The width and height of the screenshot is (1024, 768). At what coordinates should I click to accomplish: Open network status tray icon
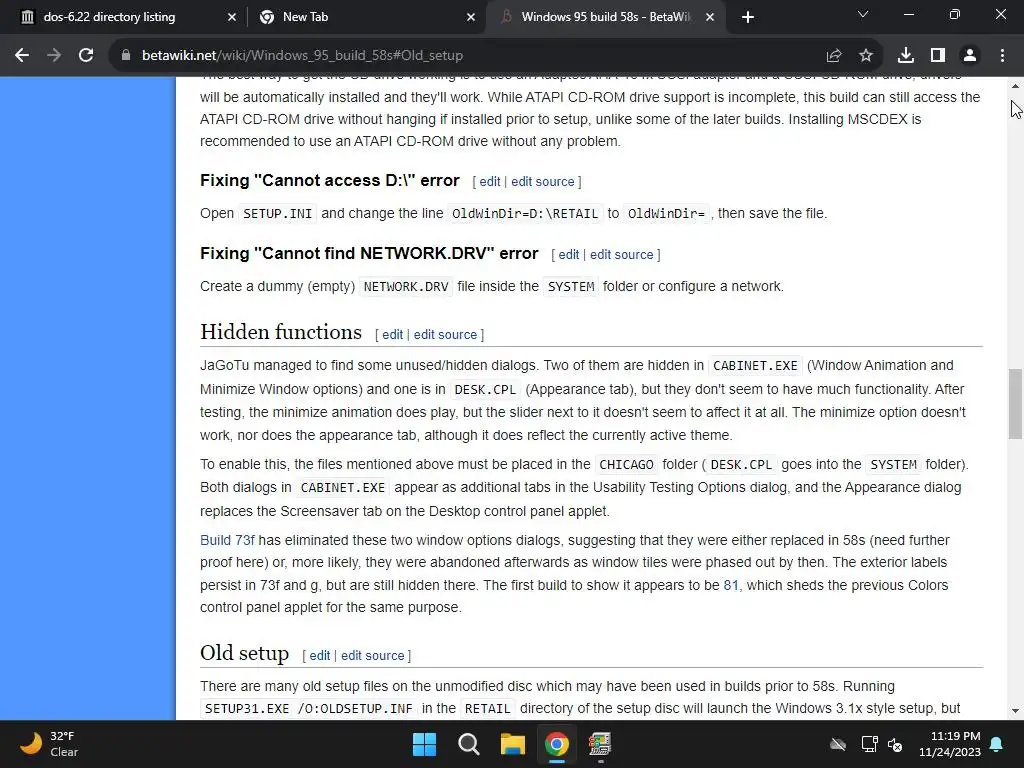coord(869,744)
